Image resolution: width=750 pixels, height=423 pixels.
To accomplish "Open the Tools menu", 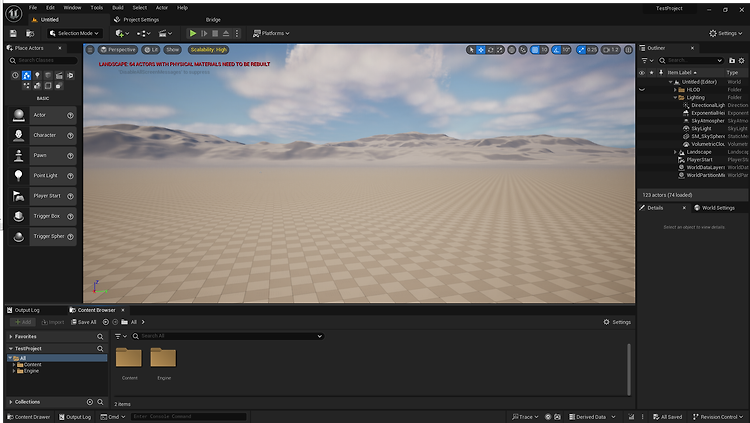I will click(97, 8).
